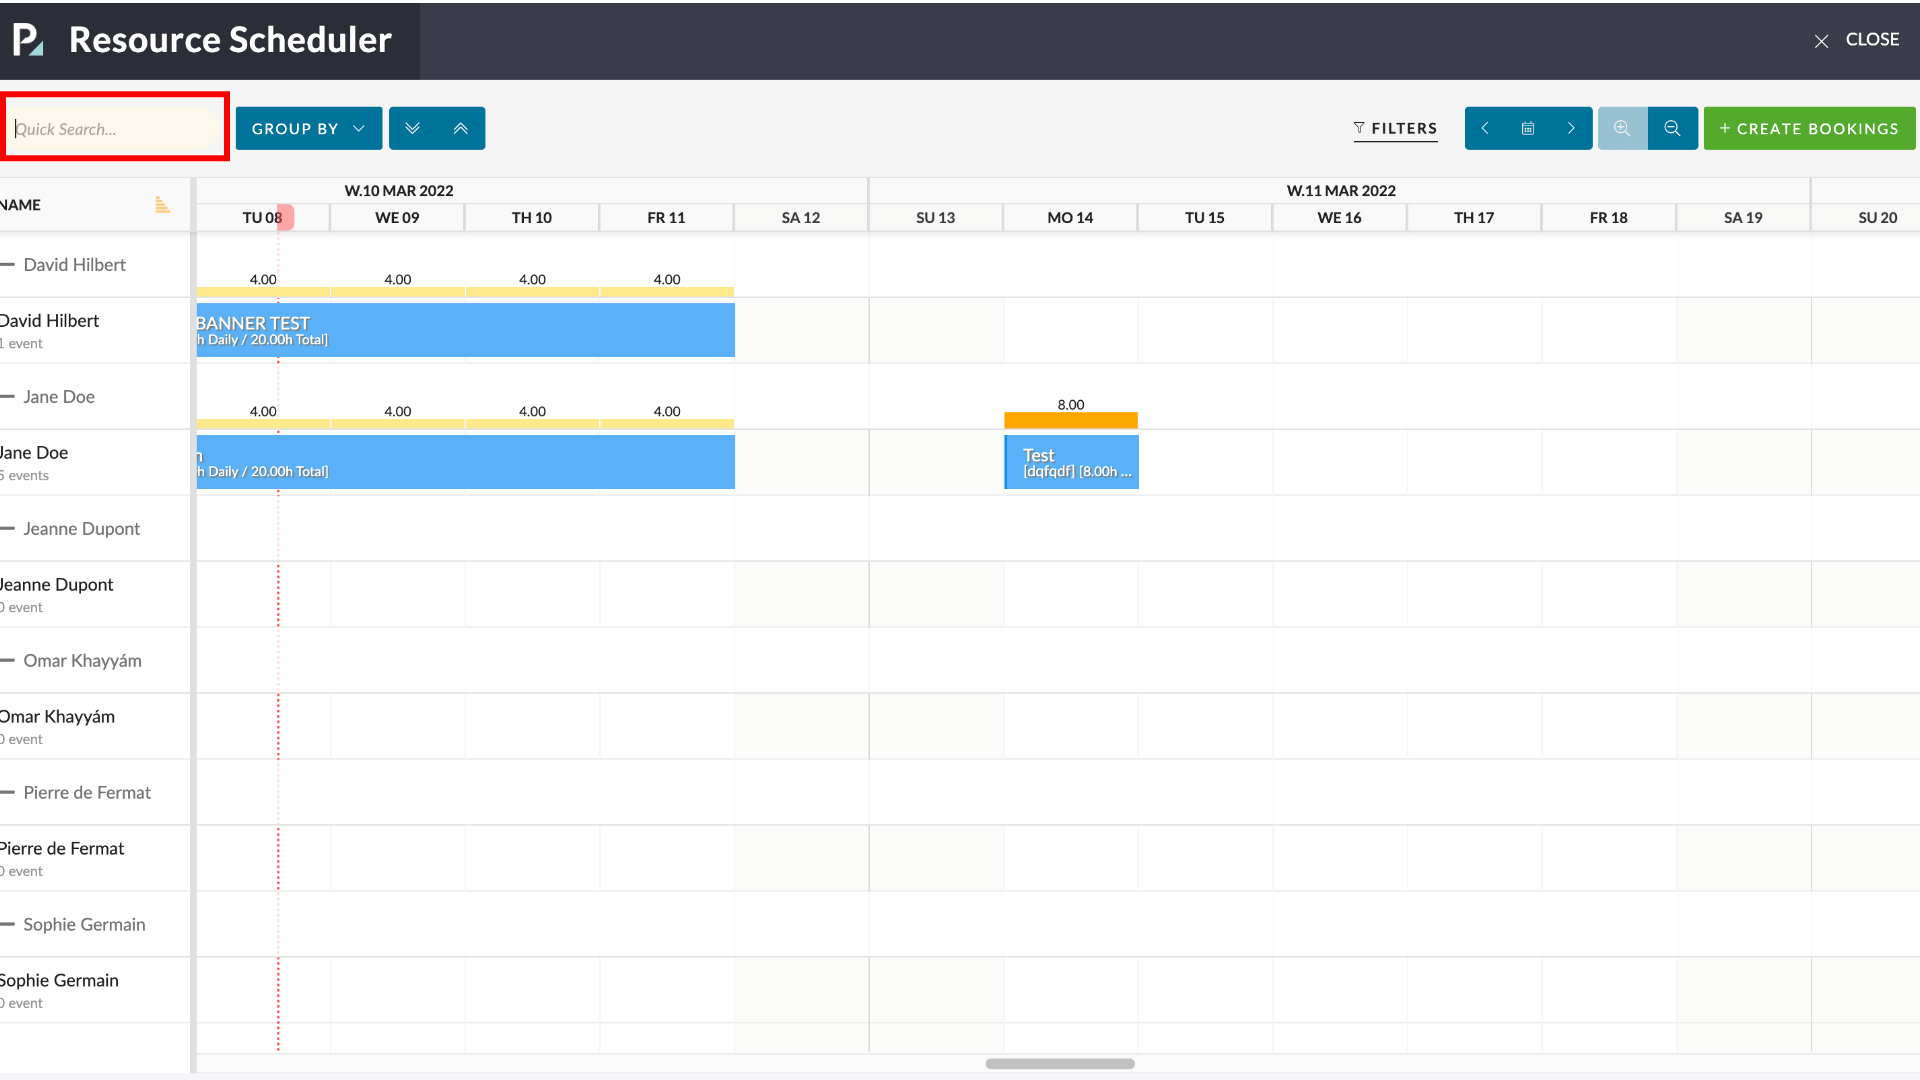The image size is (1920, 1080).
Task: Collapse the Sophie Germain group
Action: click(8, 925)
